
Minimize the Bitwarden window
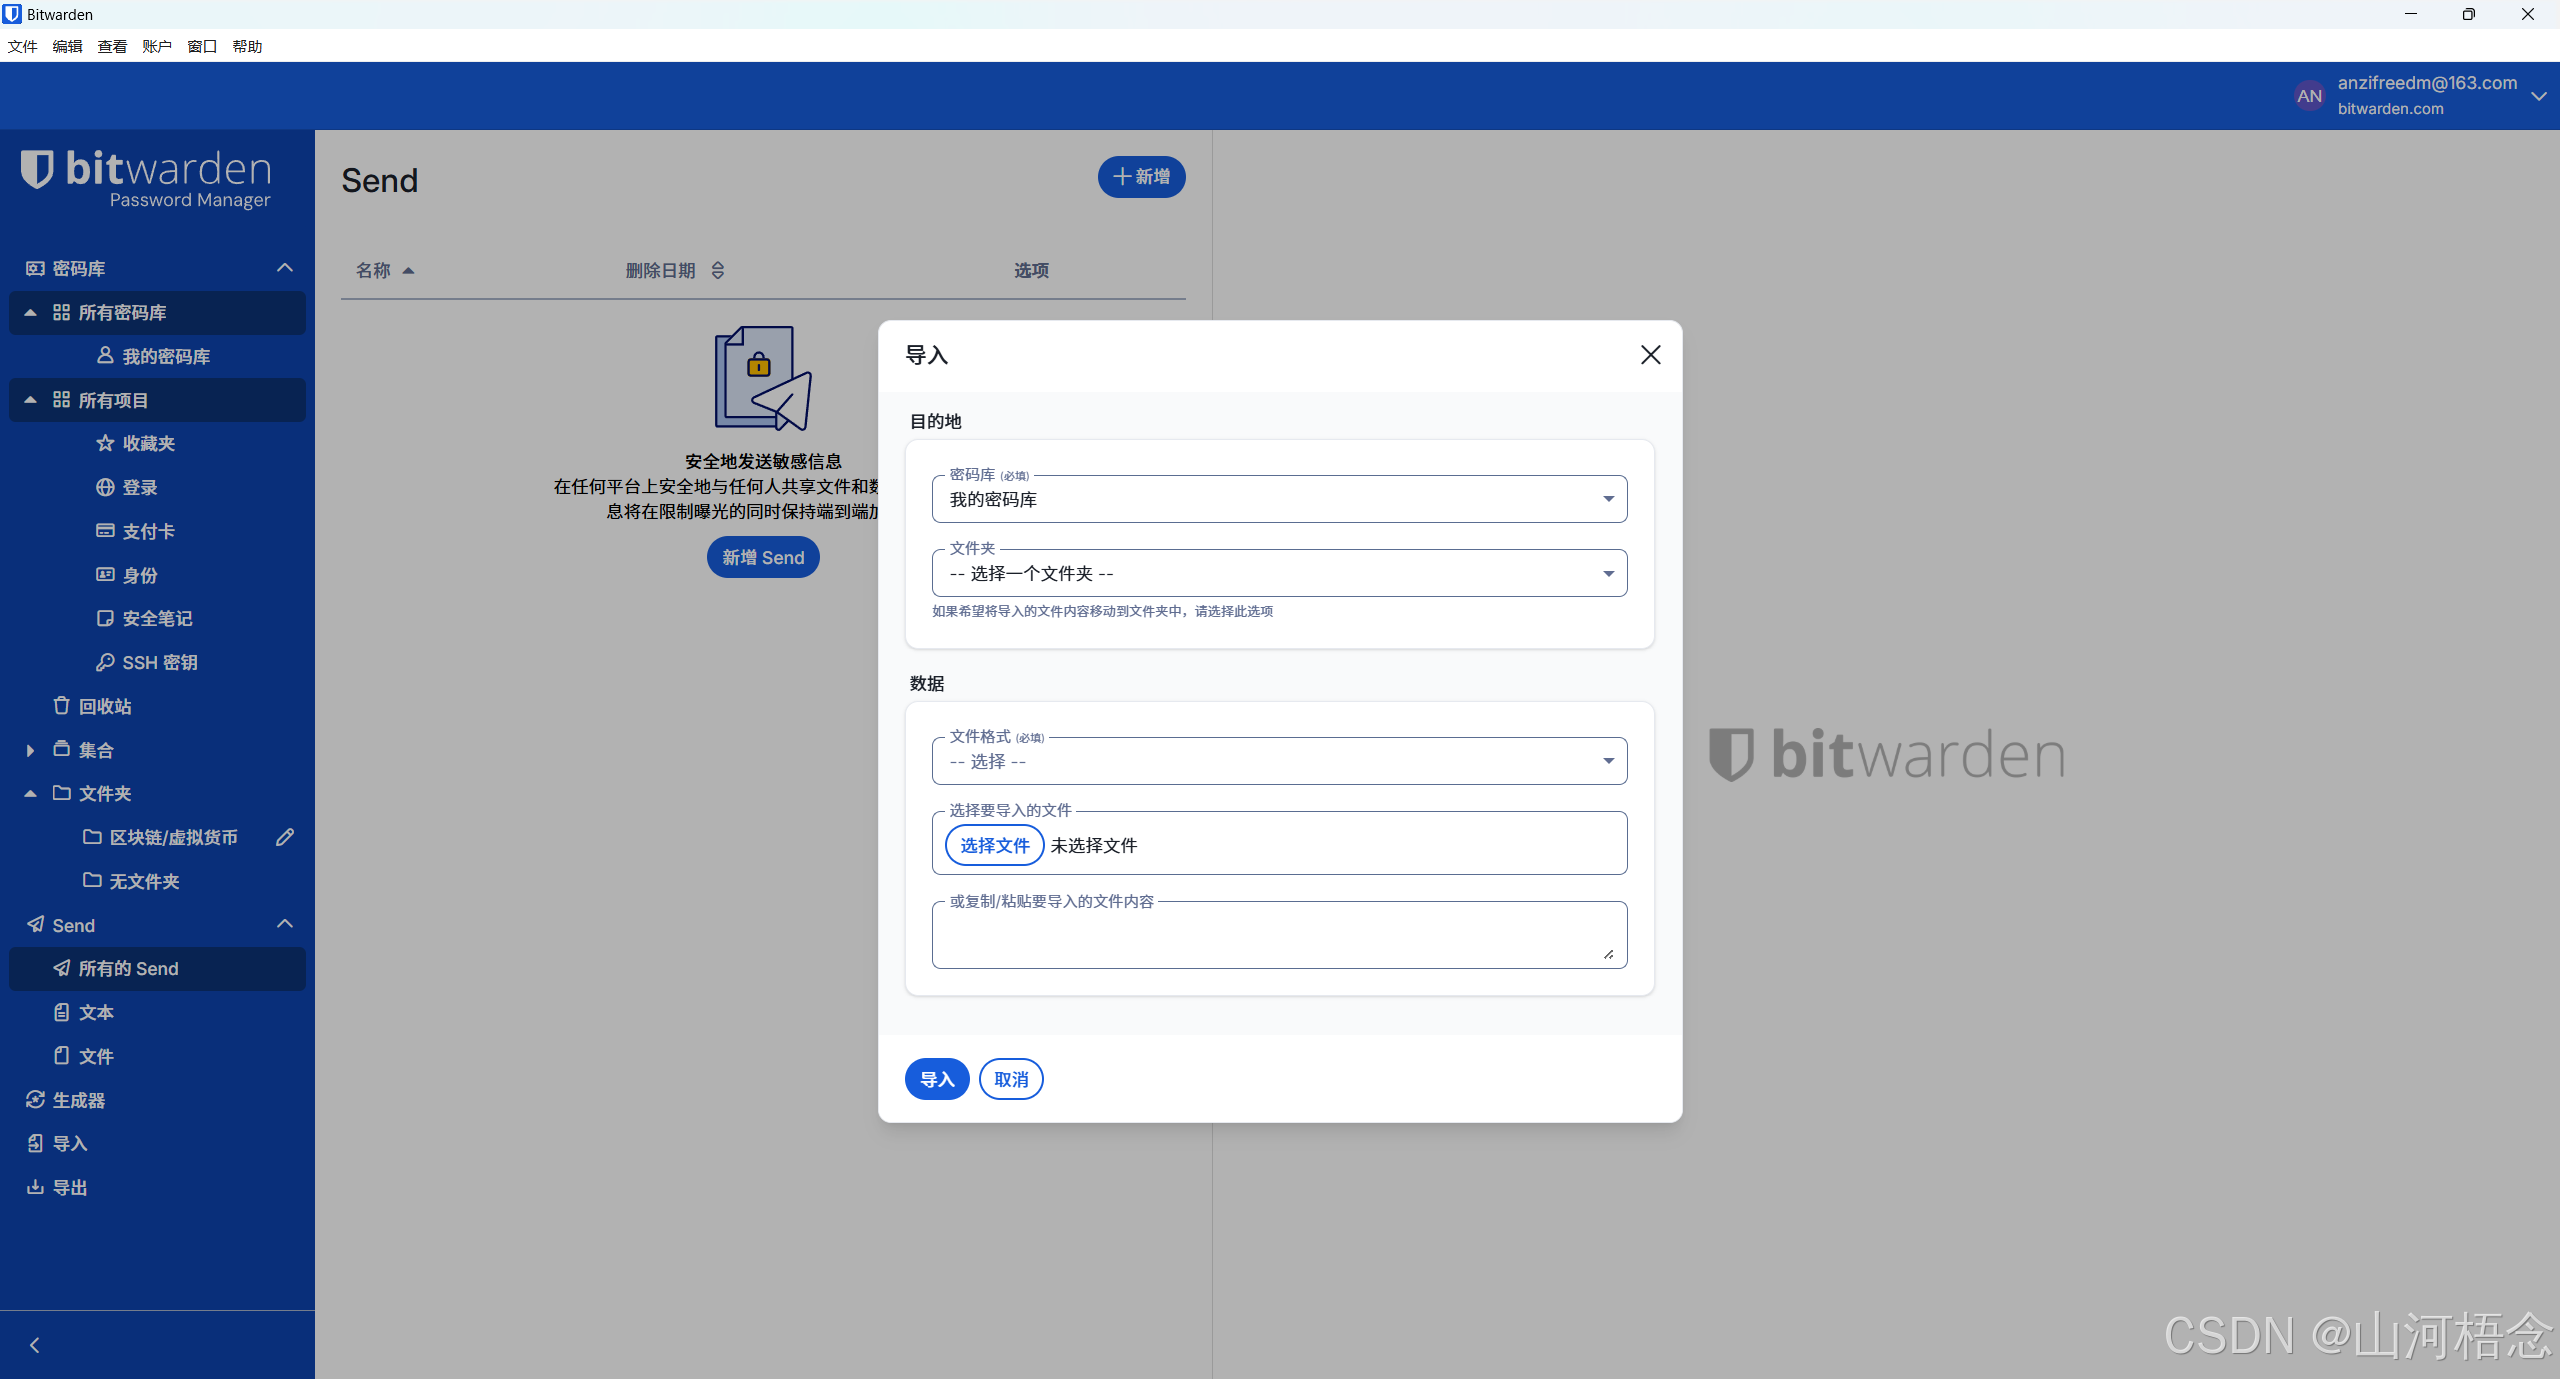2411,14
